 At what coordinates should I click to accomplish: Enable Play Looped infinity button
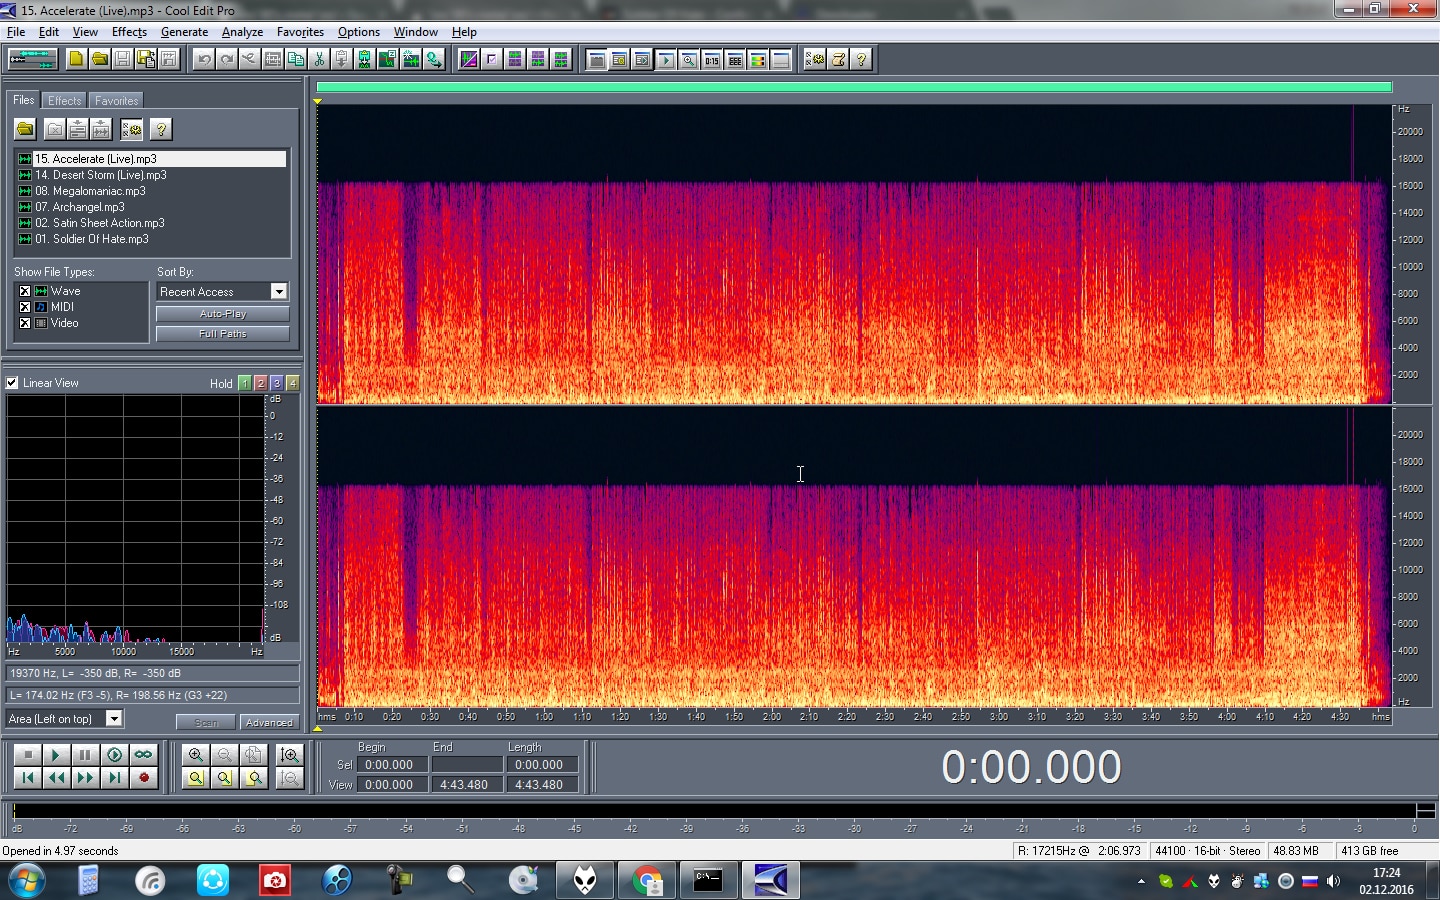tap(143, 755)
